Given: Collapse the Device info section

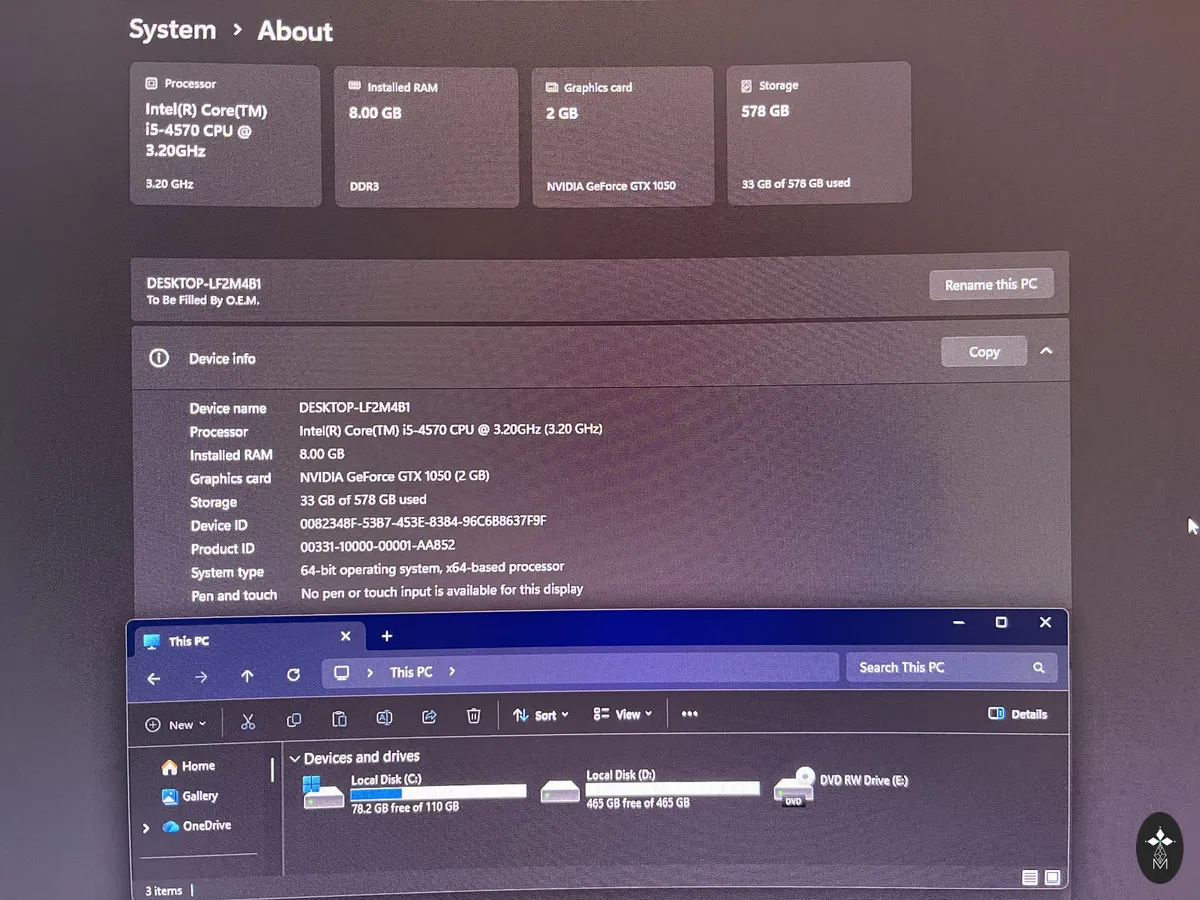Looking at the screenshot, I should click(x=1046, y=351).
